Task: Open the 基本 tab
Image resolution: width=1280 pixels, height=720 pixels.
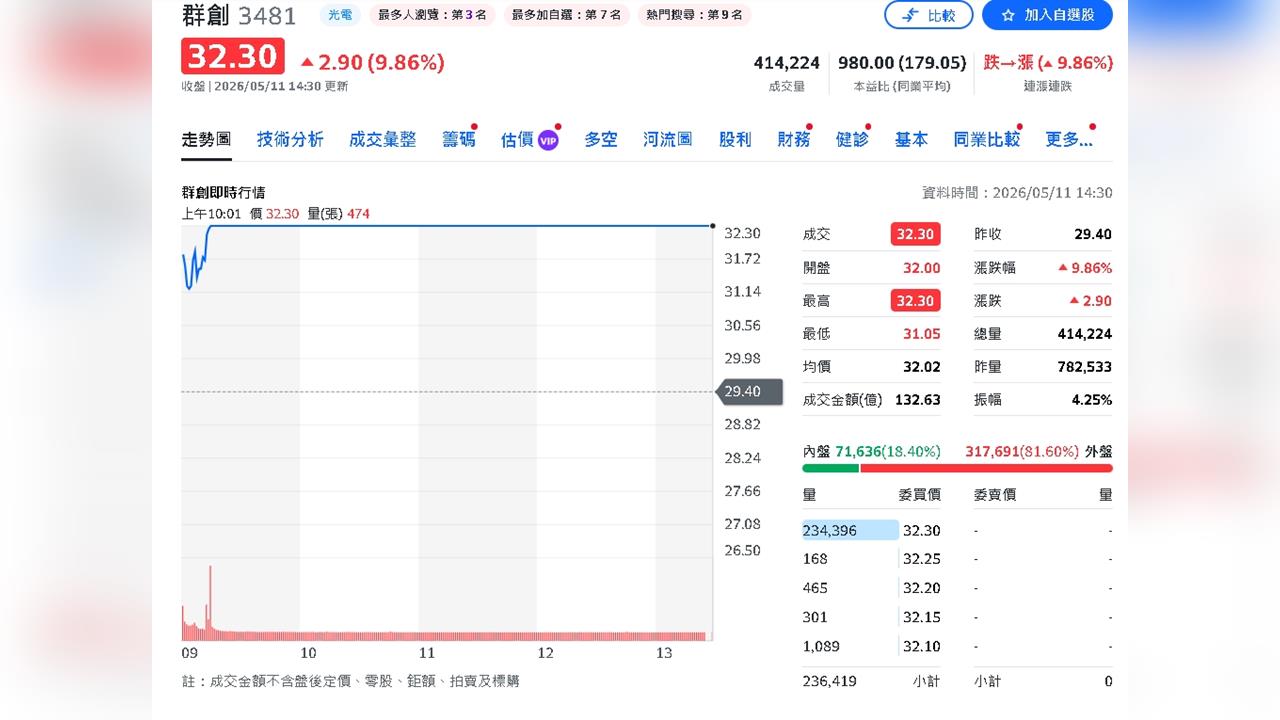Action: [911, 140]
